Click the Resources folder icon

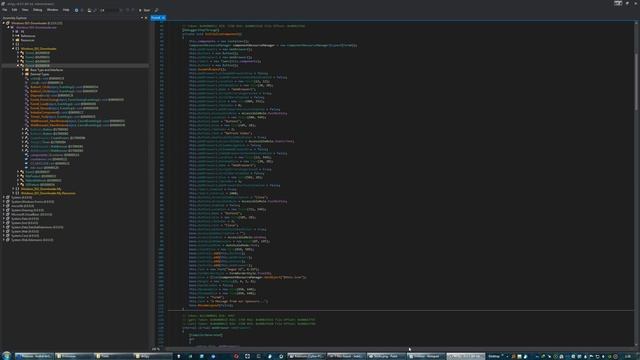coord(17,40)
